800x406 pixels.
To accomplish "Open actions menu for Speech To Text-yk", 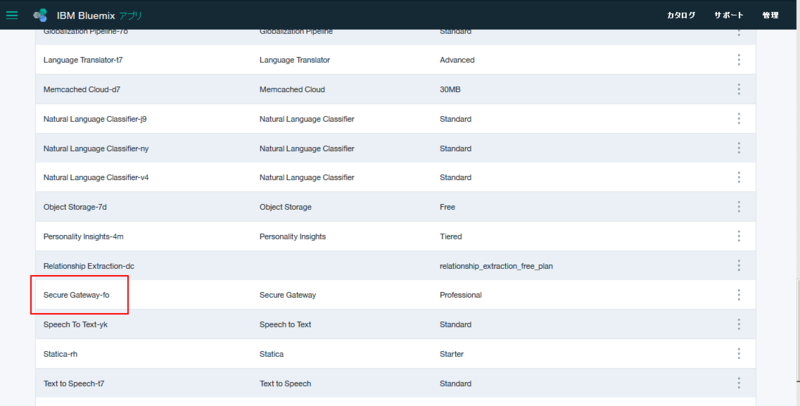I will (738, 324).
